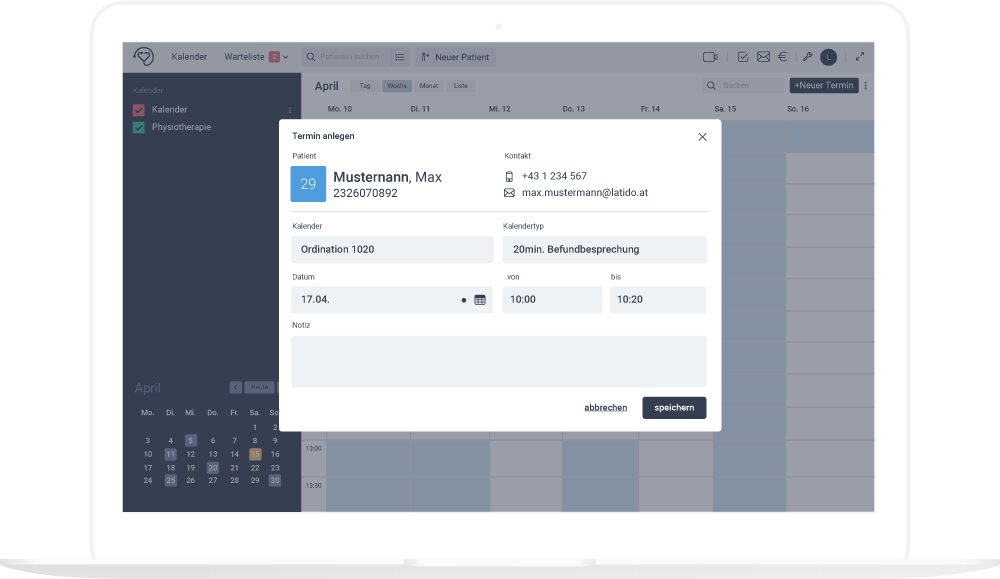Switch to the Monat view
This screenshot has height=579, width=1000.
click(429, 85)
